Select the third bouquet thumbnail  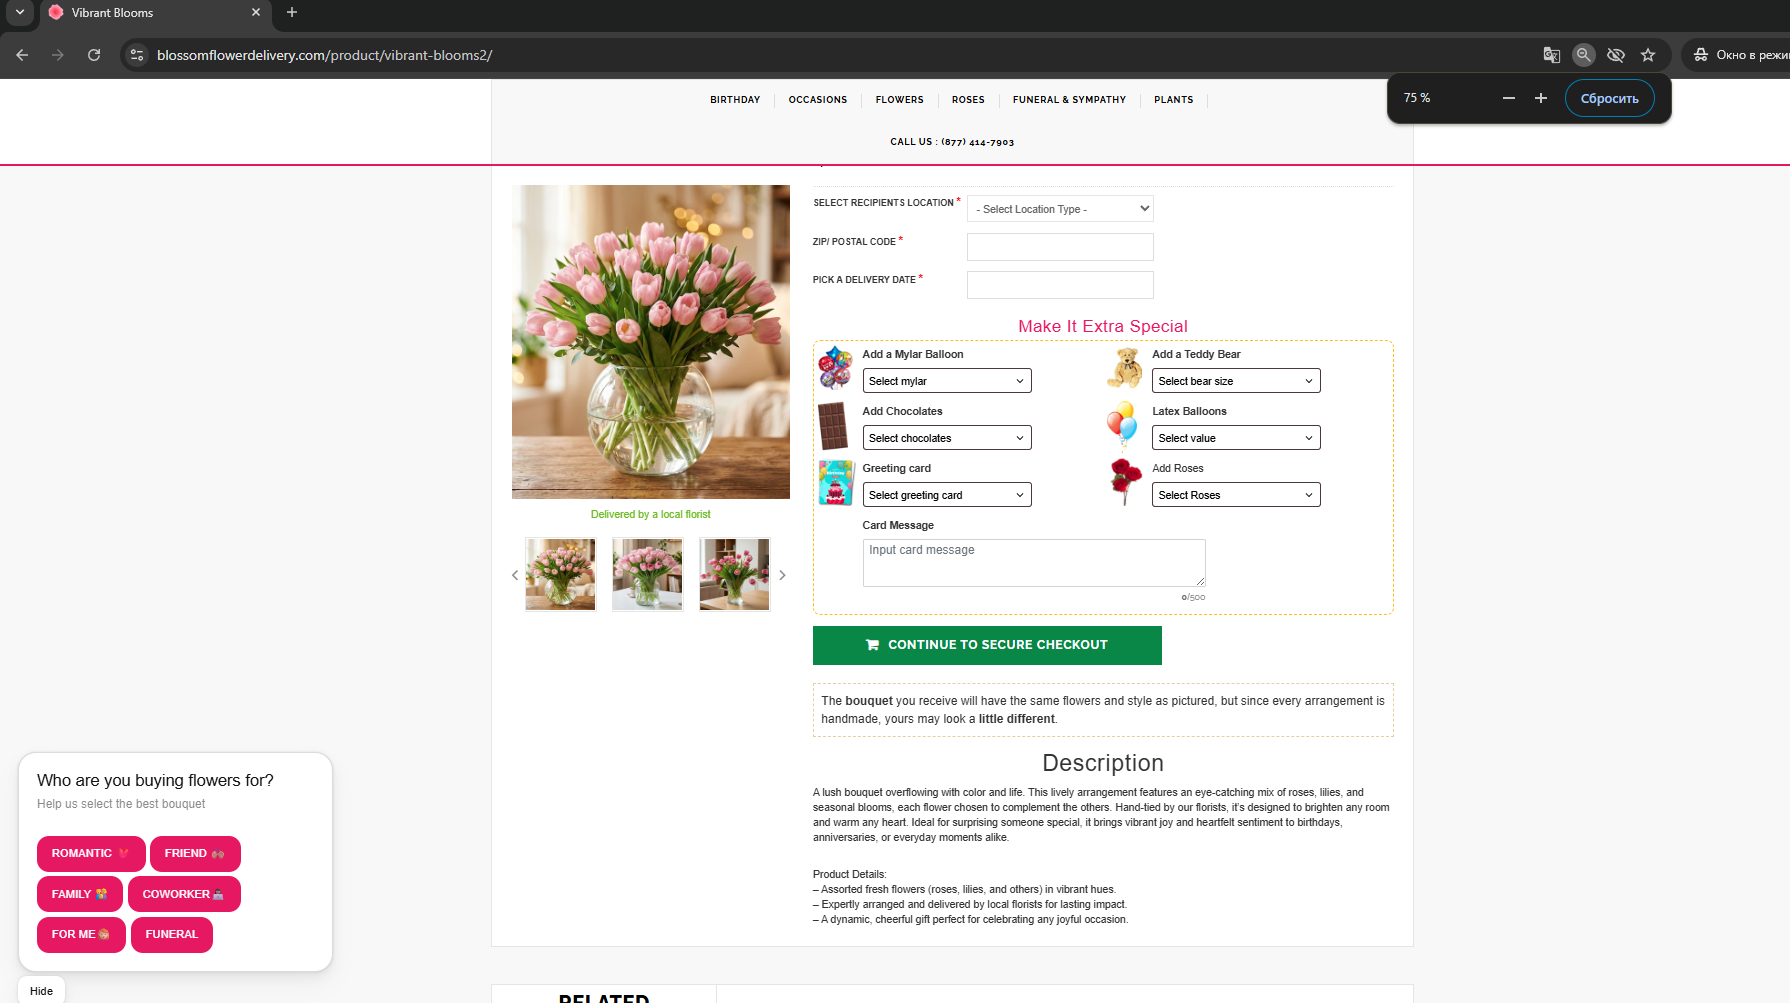pyautogui.click(x=735, y=574)
